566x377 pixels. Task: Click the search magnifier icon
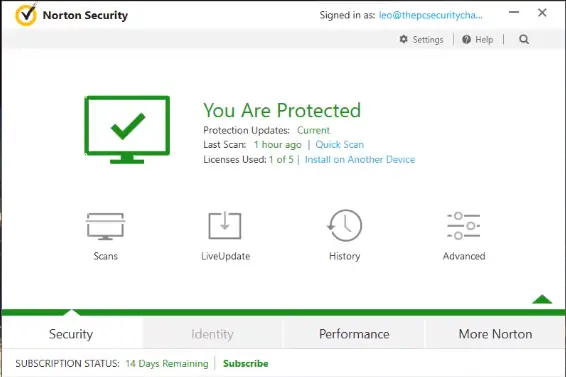click(x=524, y=39)
